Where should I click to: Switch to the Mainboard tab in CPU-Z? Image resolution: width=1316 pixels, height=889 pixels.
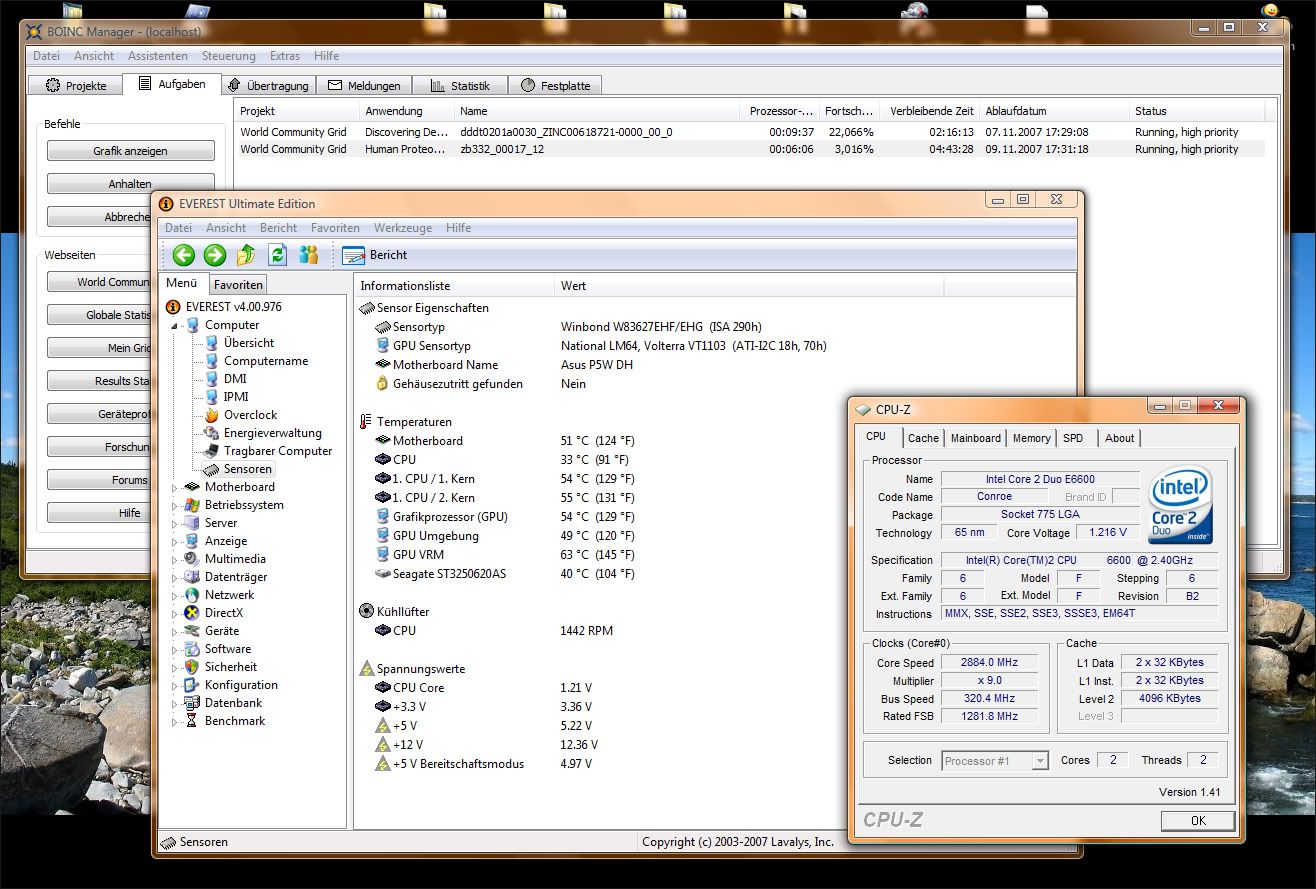[x=976, y=438]
